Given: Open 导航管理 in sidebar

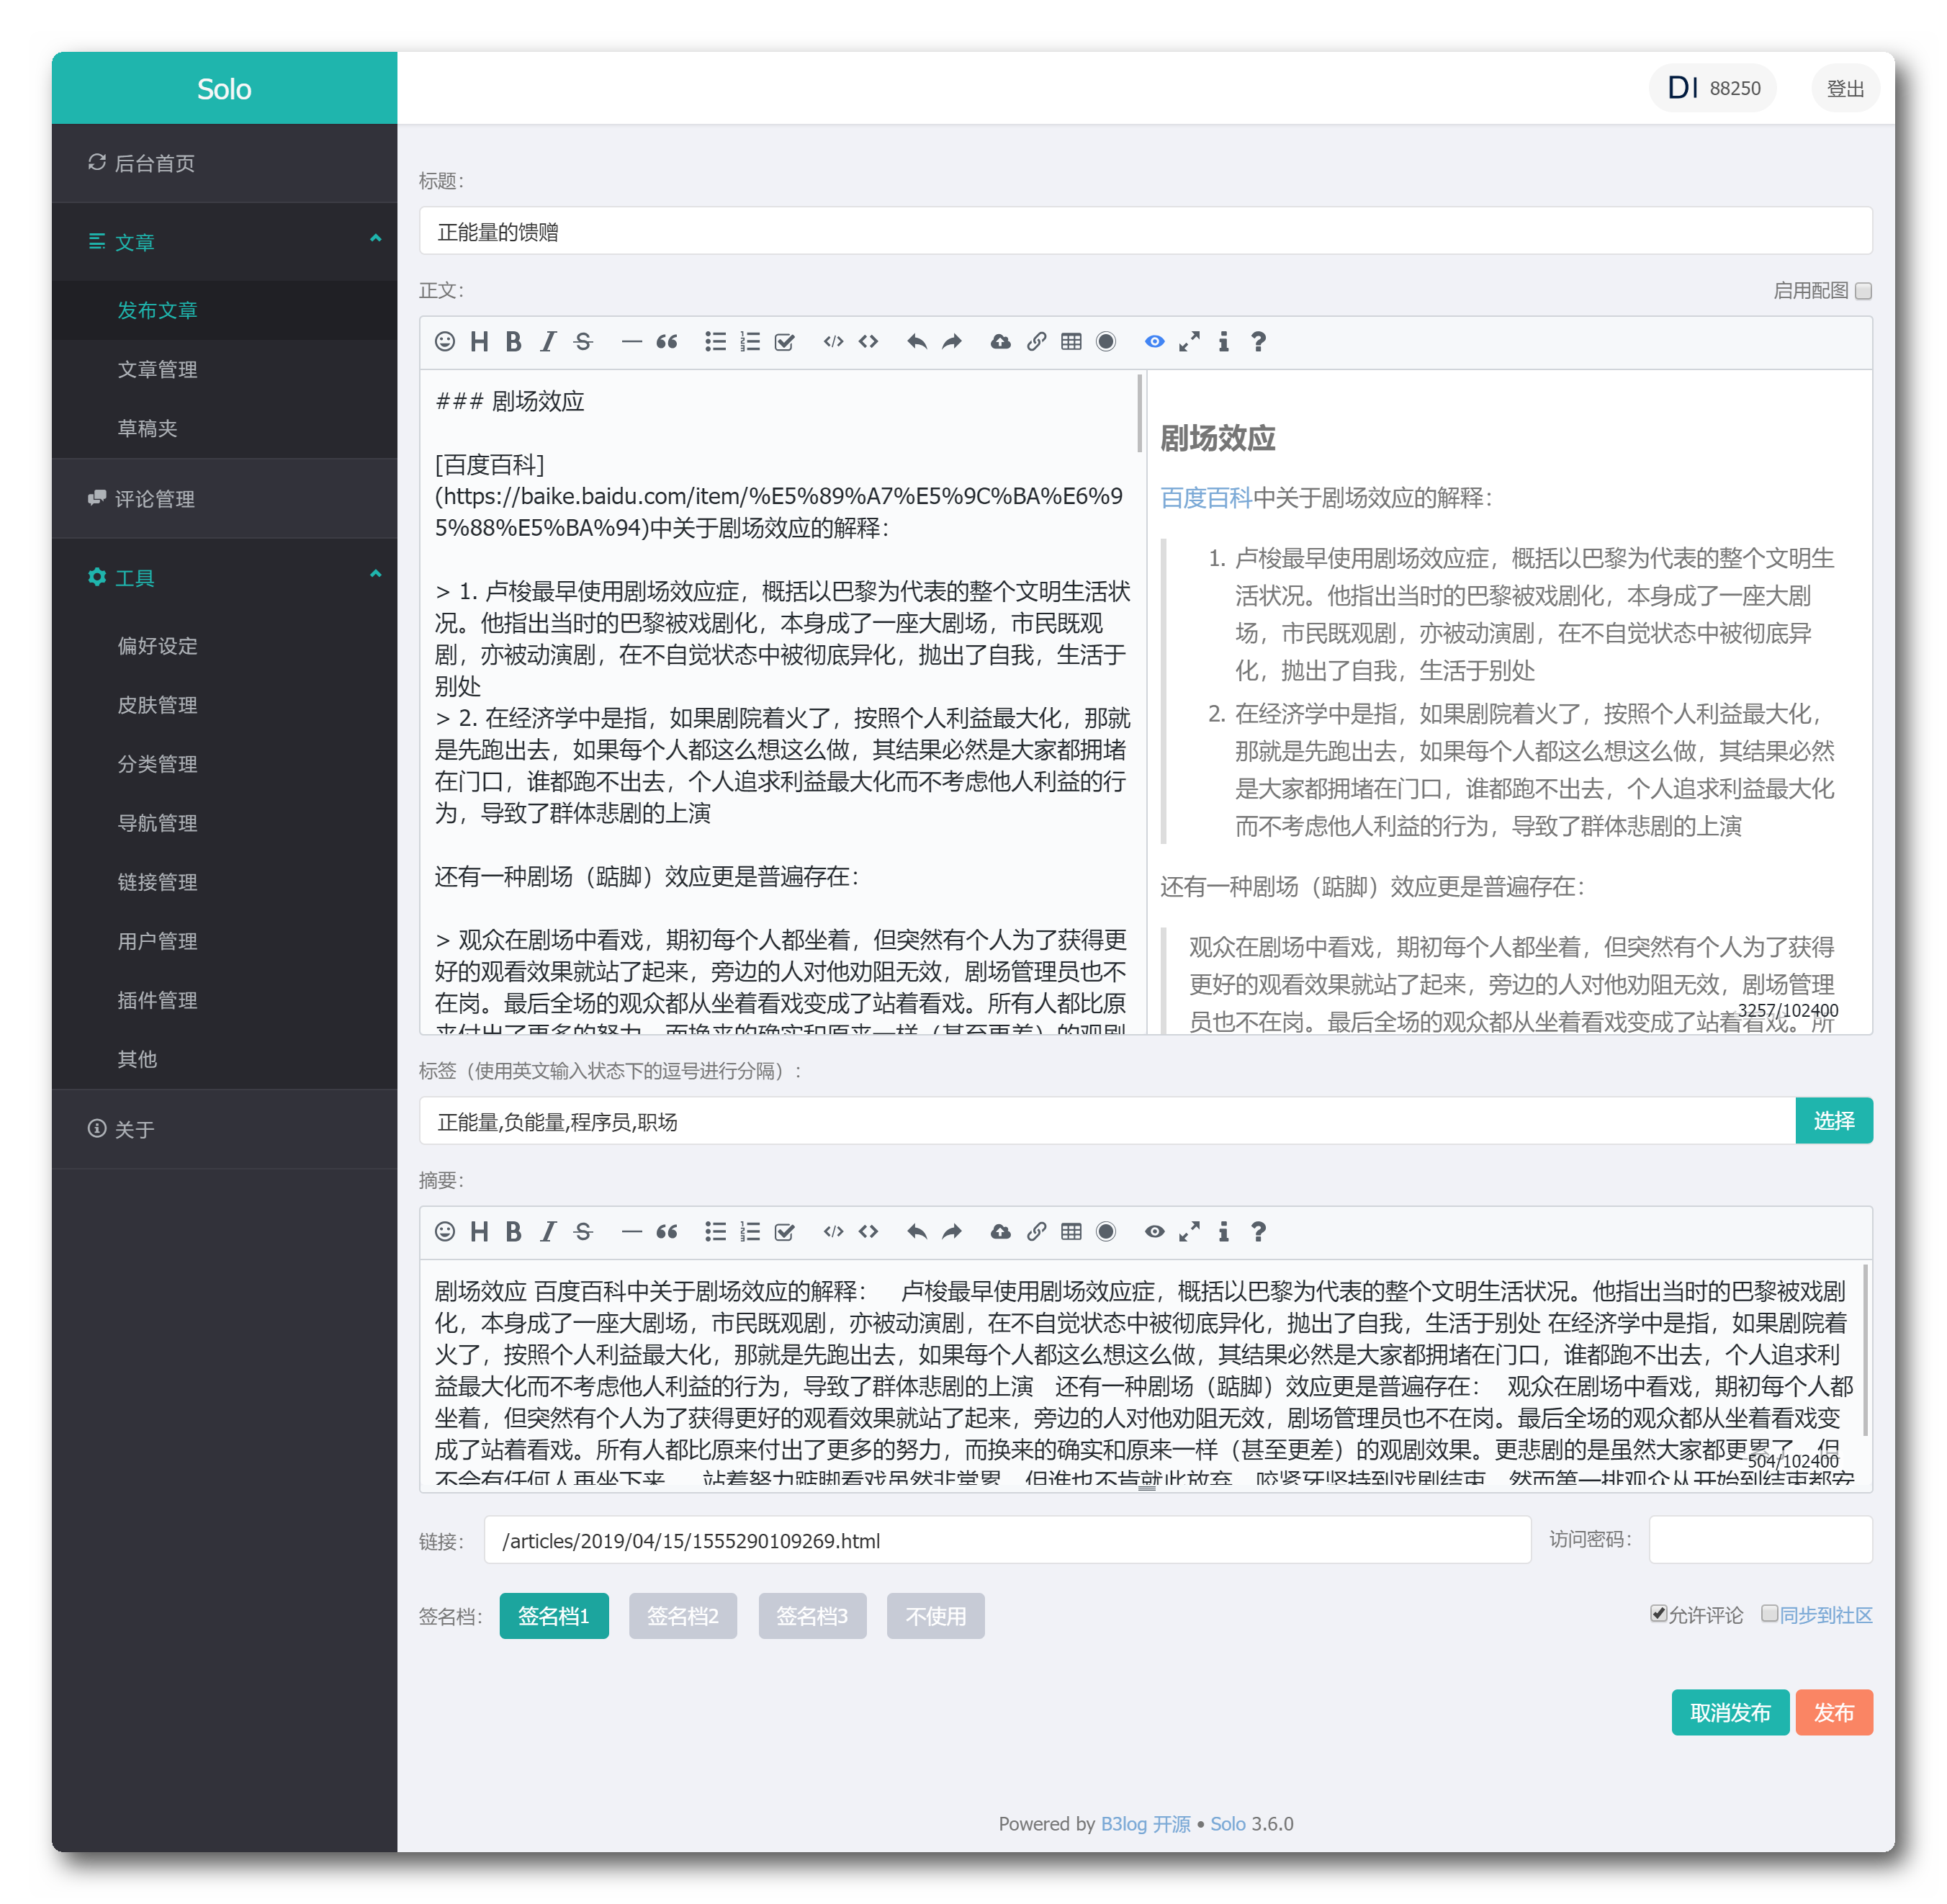Looking at the screenshot, I should pos(224,823).
